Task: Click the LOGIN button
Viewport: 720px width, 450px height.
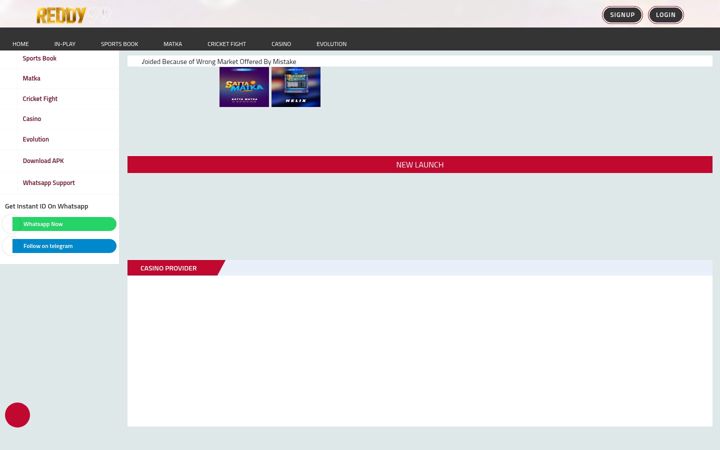Action: 665,15
